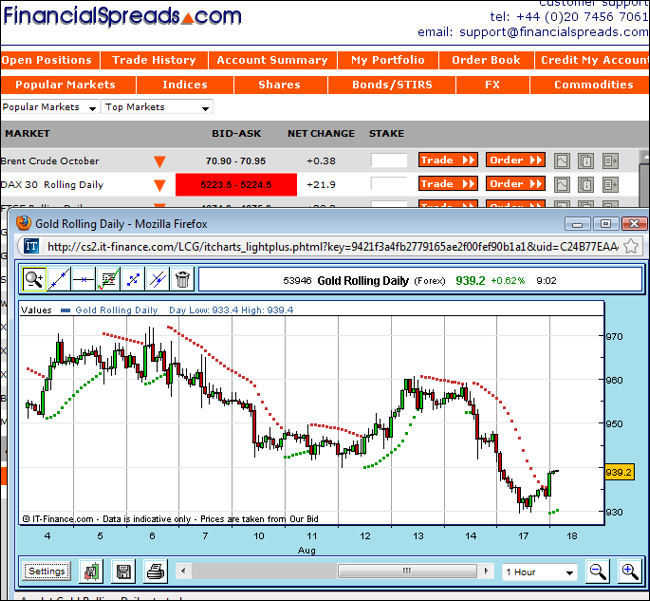
Task: Click the candlestick chart style icon
Action: click(x=91, y=572)
